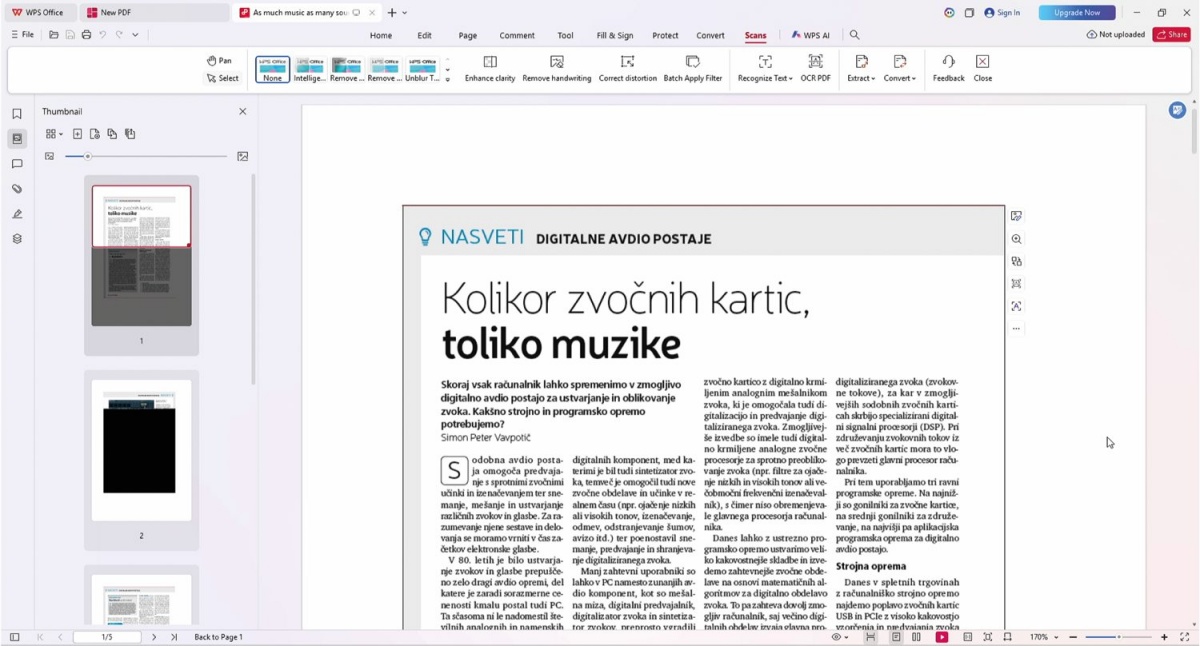Viewport: 1200px width, 646px height.
Task: Open a file with the folder icon
Action: [x=54, y=35]
